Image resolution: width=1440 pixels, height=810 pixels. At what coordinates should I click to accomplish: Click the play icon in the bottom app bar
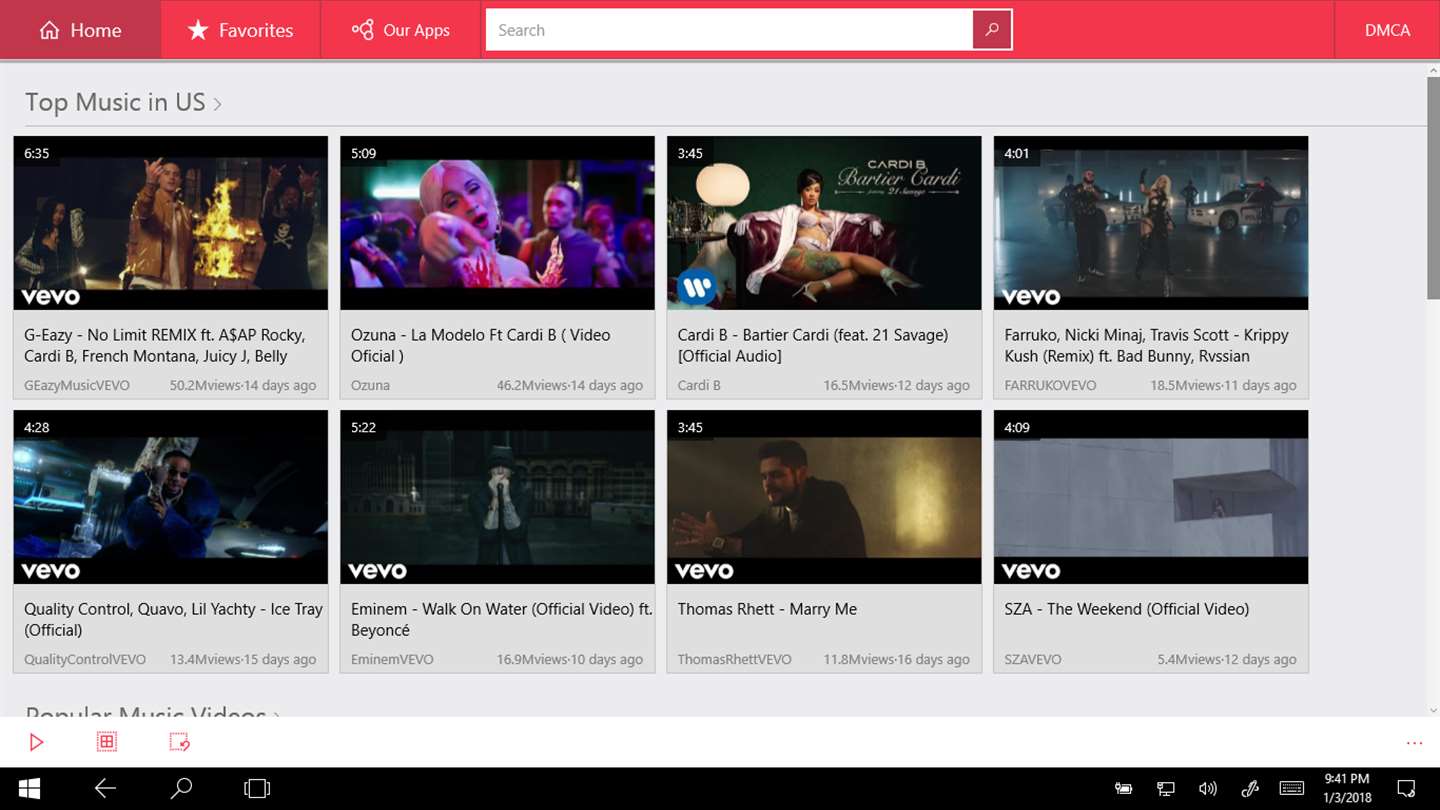click(x=36, y=742)
